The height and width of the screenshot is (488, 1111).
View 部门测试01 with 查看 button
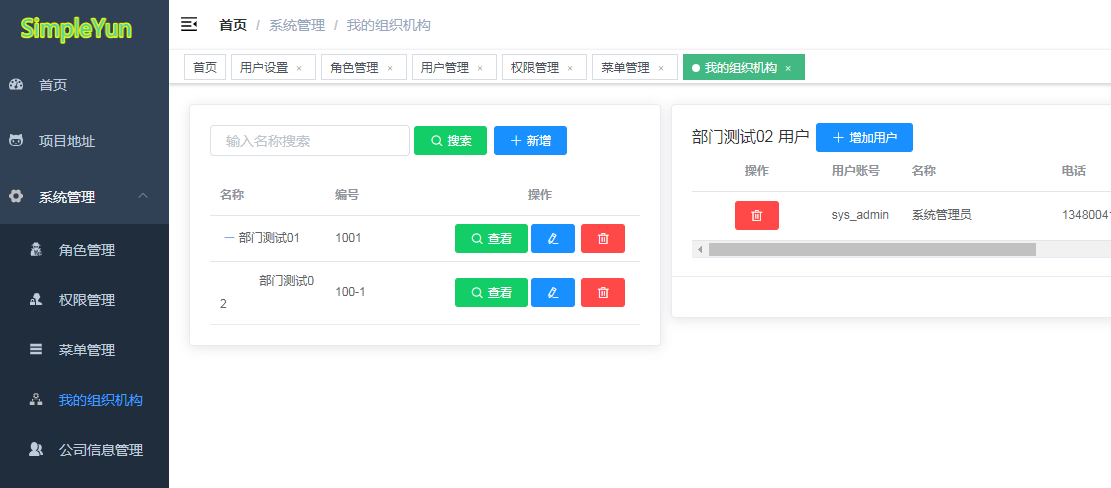point(491,239)
